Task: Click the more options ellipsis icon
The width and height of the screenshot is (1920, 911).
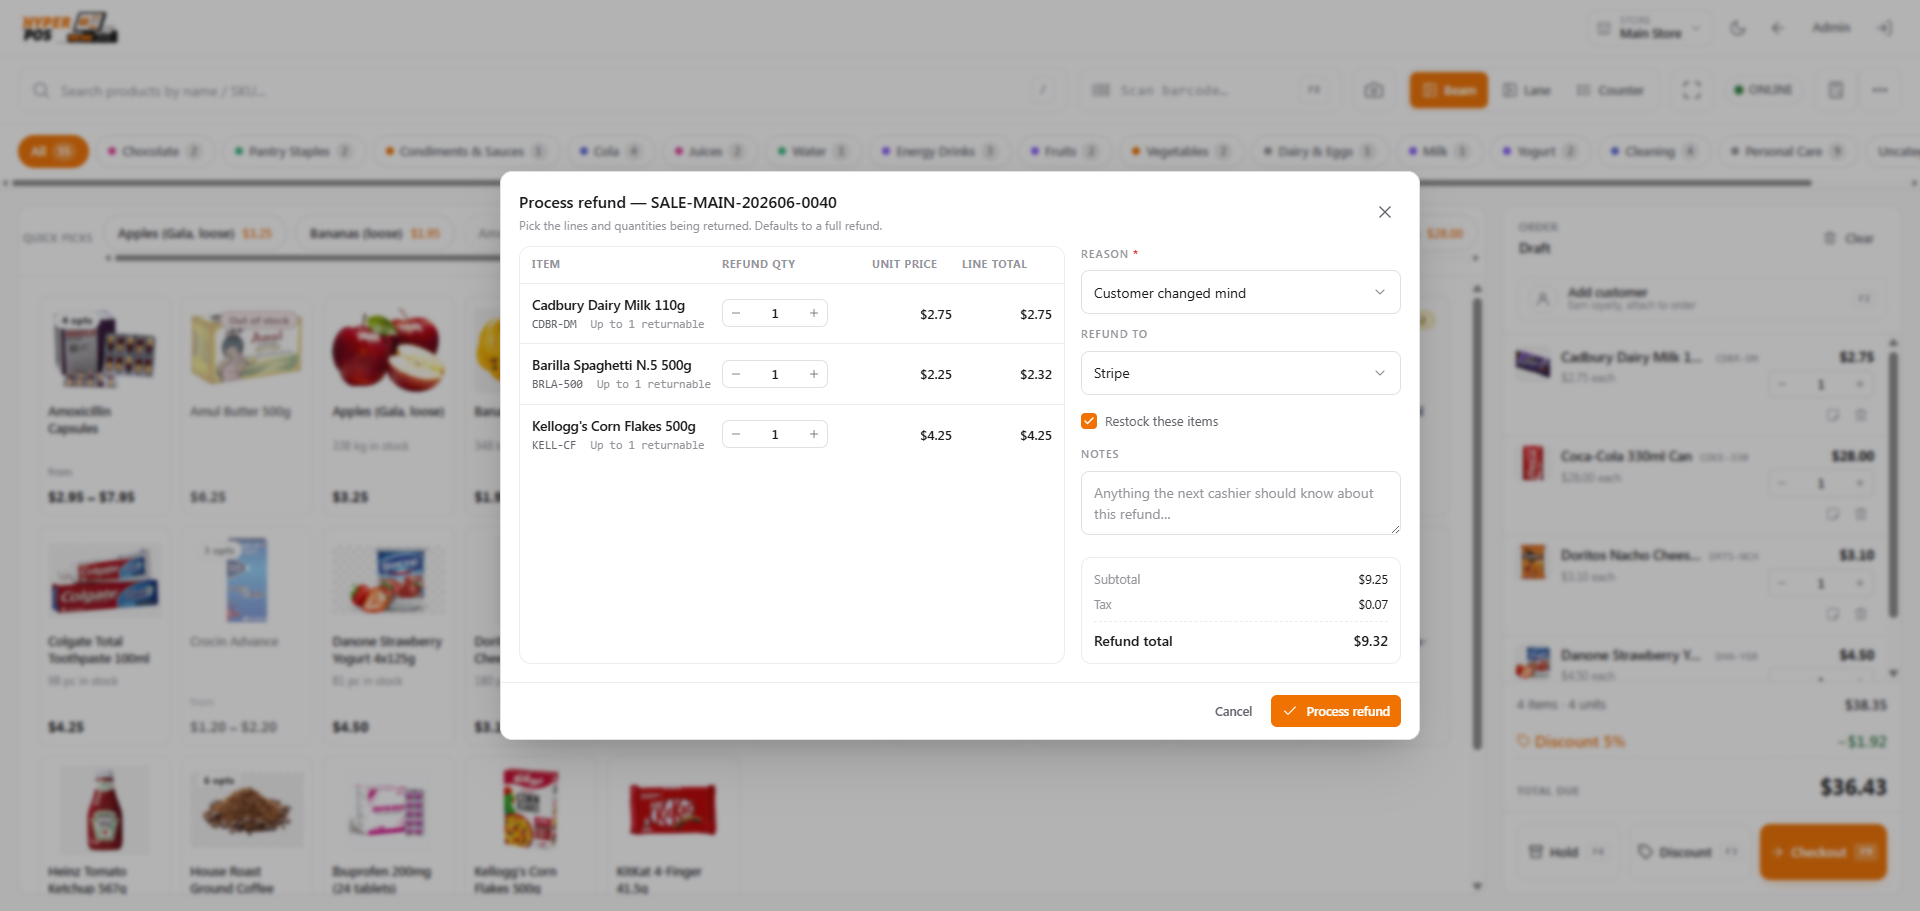Action: point(1880,90)
